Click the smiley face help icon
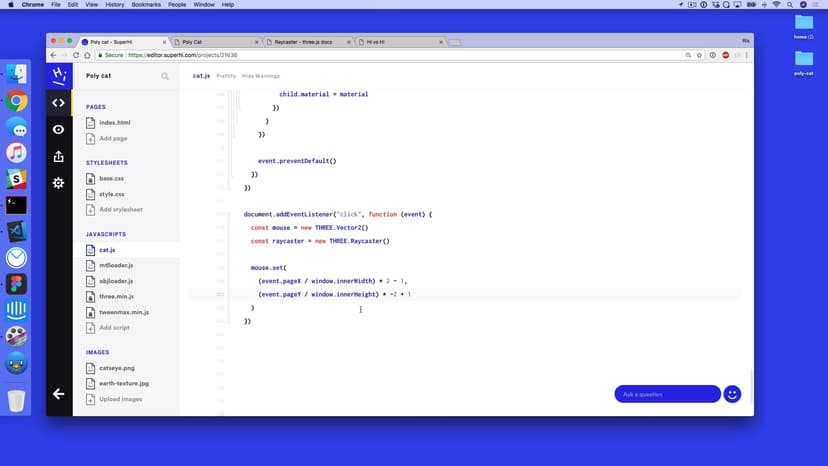The width and height of the screenshot is (828, 466). click(732, 394)
